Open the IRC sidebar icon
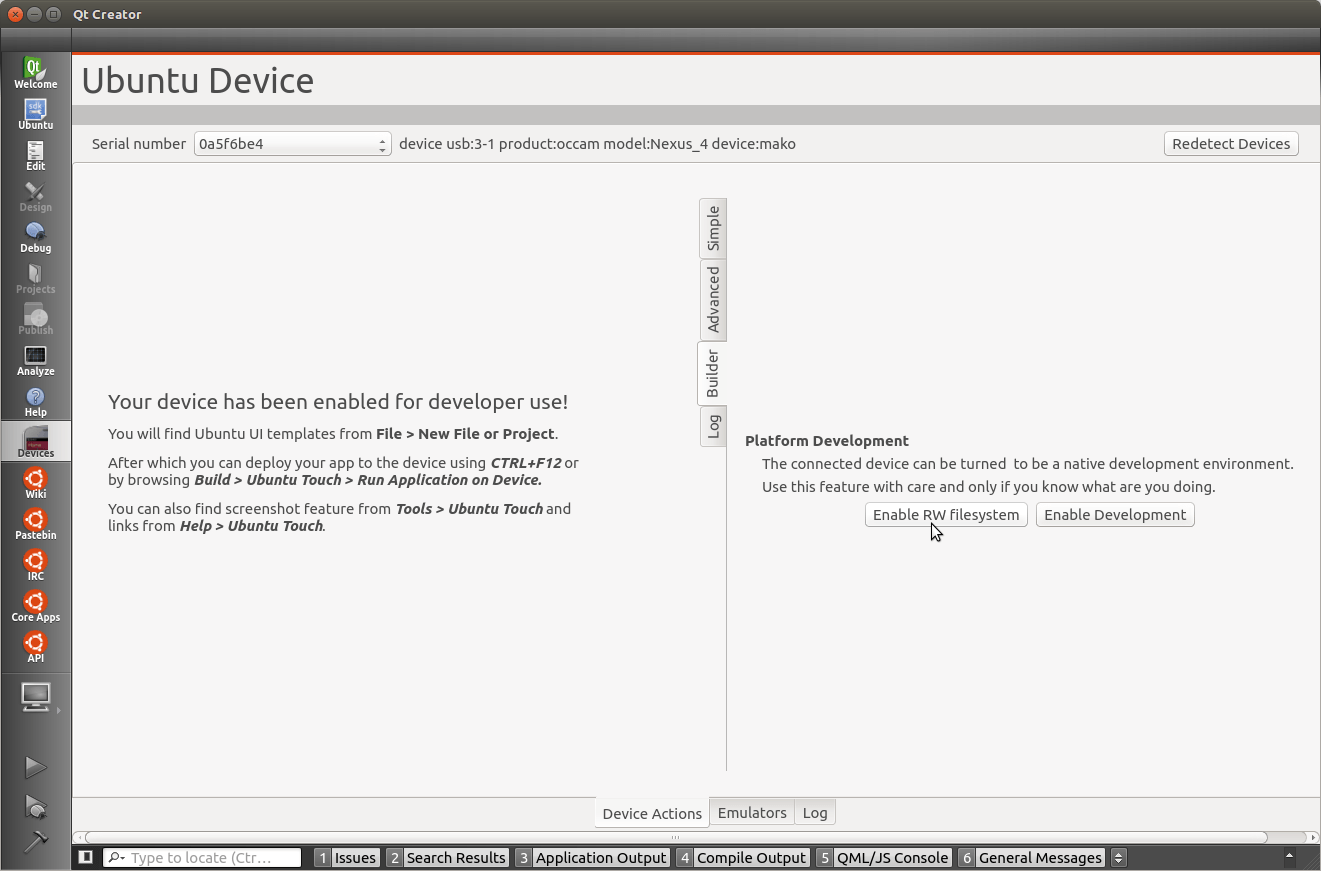Viewport: 1321px width, 871px height. pos(35,565)
